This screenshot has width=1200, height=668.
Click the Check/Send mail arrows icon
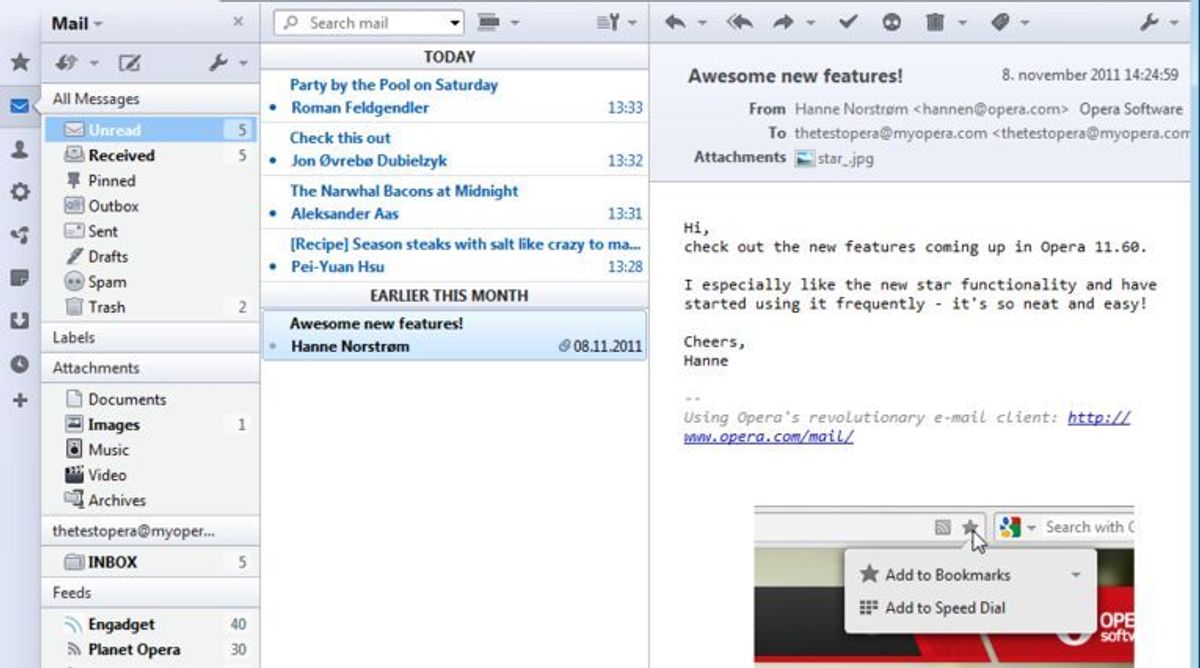68,63
